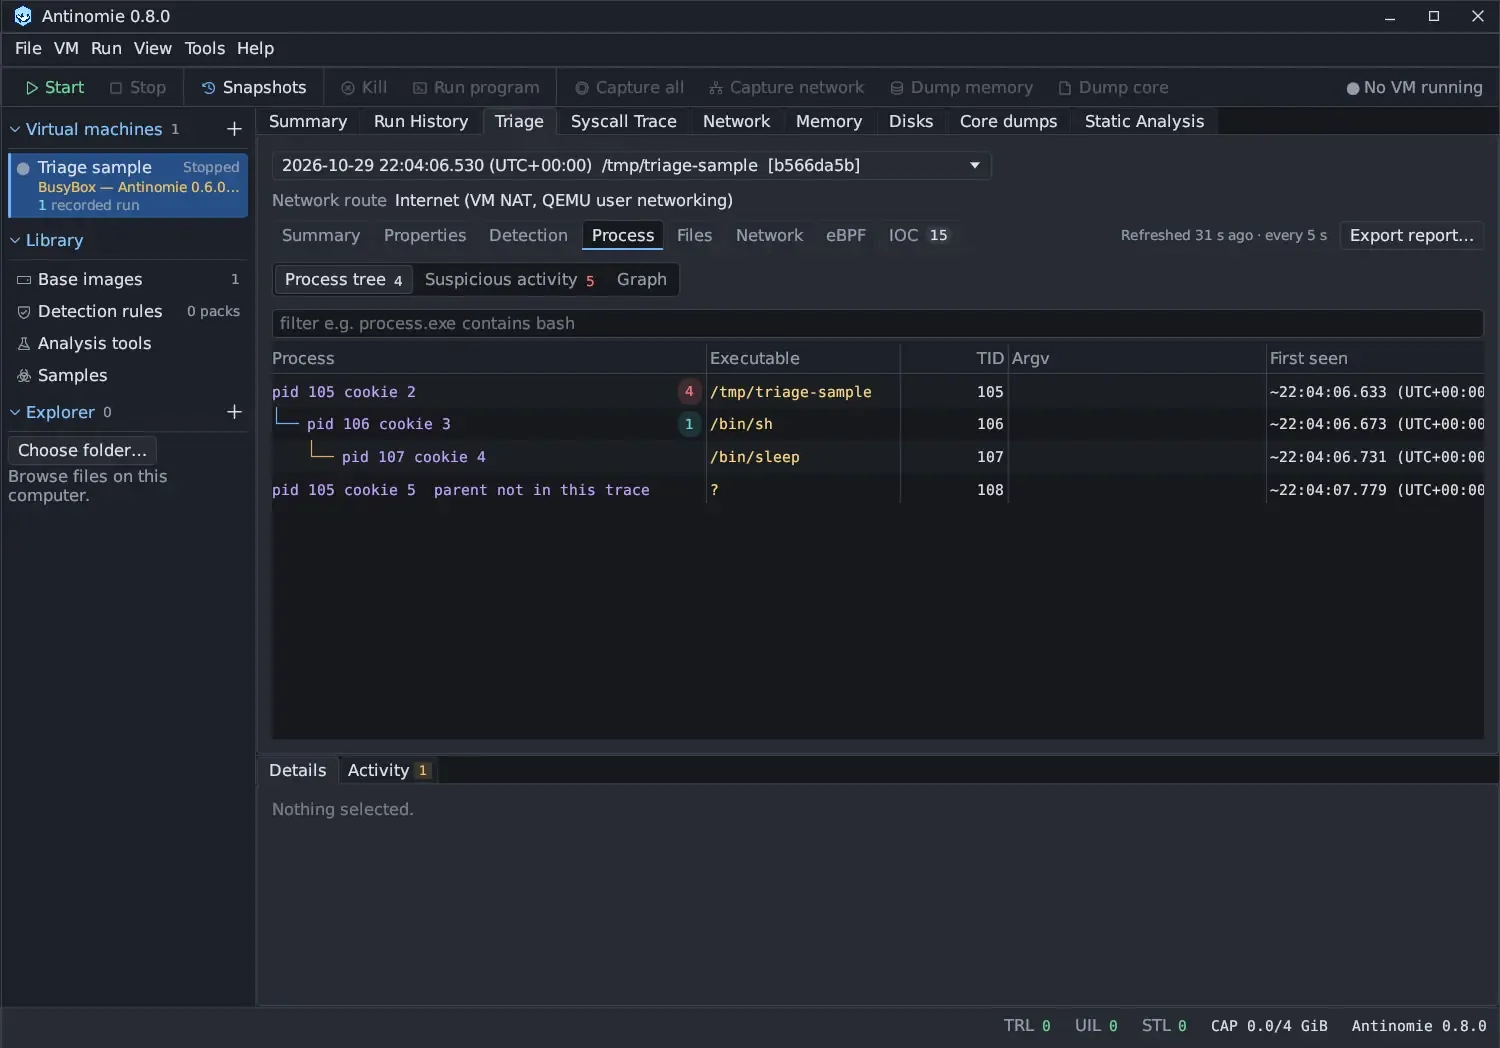Add a new virtual machine with plus icon
The height and width of the screenshot is (1048, 1500).
pyautogui.click(x=234, y=129)
